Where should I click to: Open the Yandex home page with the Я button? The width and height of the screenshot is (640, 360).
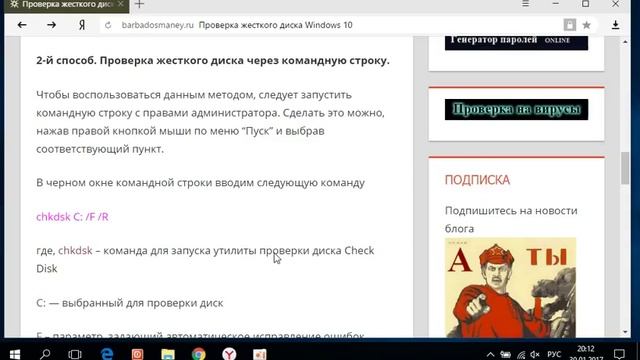click(82, 25)
